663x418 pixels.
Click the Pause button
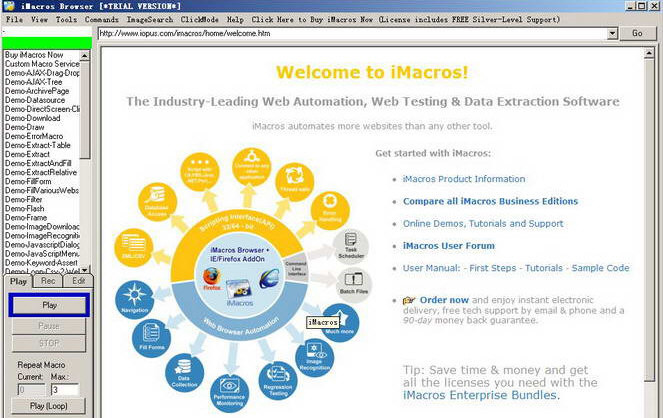click(49, 326)
